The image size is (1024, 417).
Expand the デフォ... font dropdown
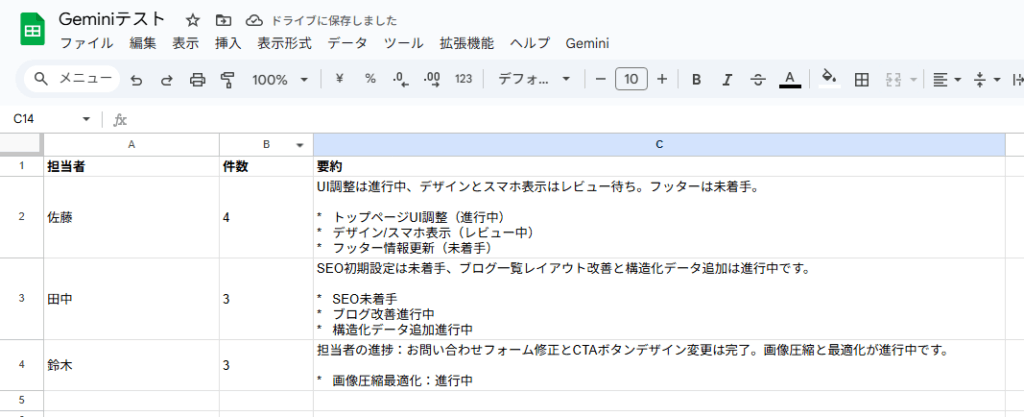(x=534, y=79)
